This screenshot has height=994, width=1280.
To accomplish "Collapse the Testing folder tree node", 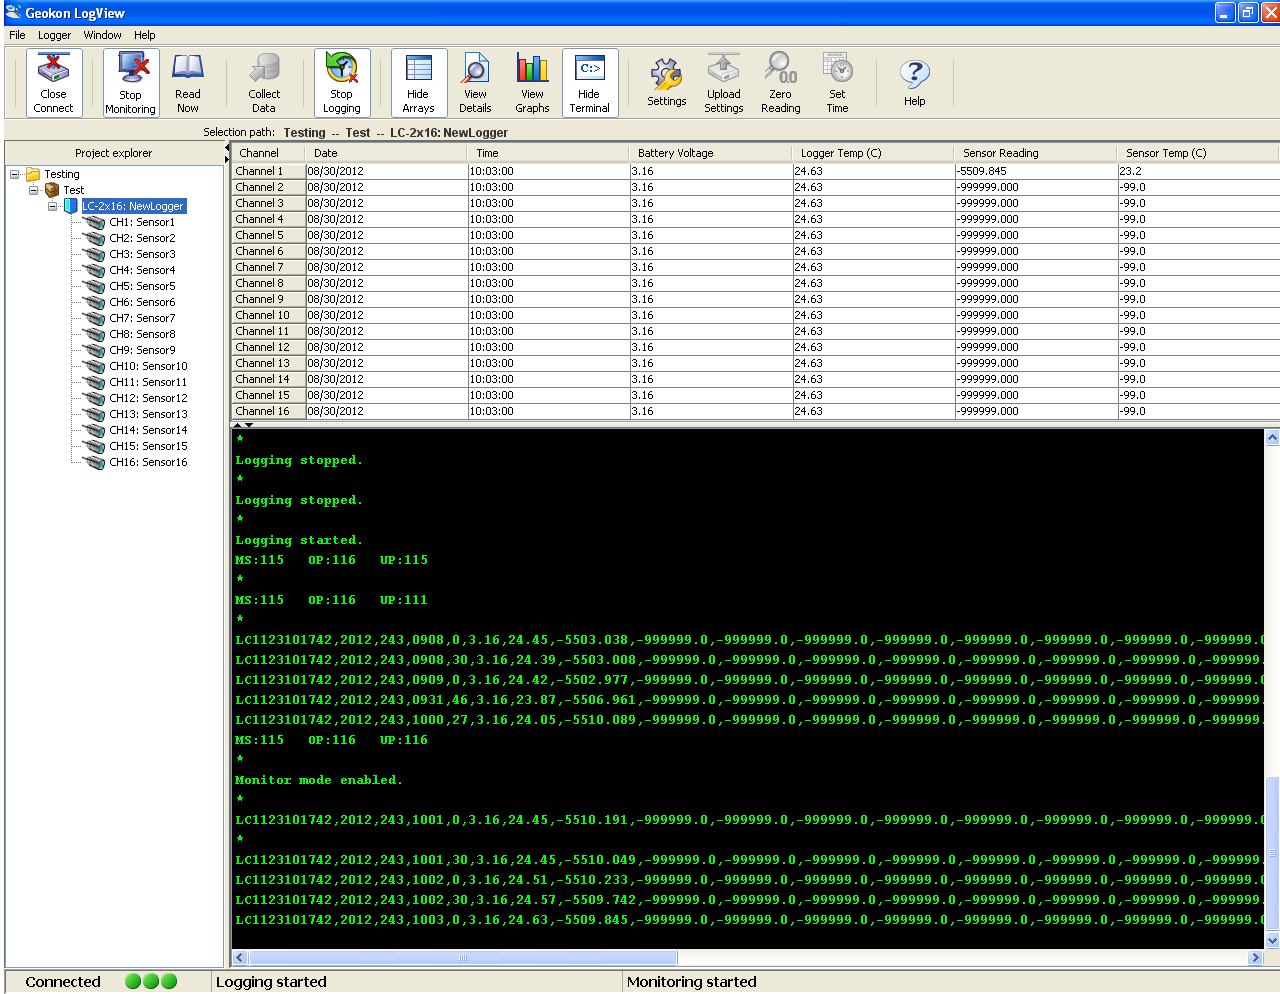I will point(15,174).
